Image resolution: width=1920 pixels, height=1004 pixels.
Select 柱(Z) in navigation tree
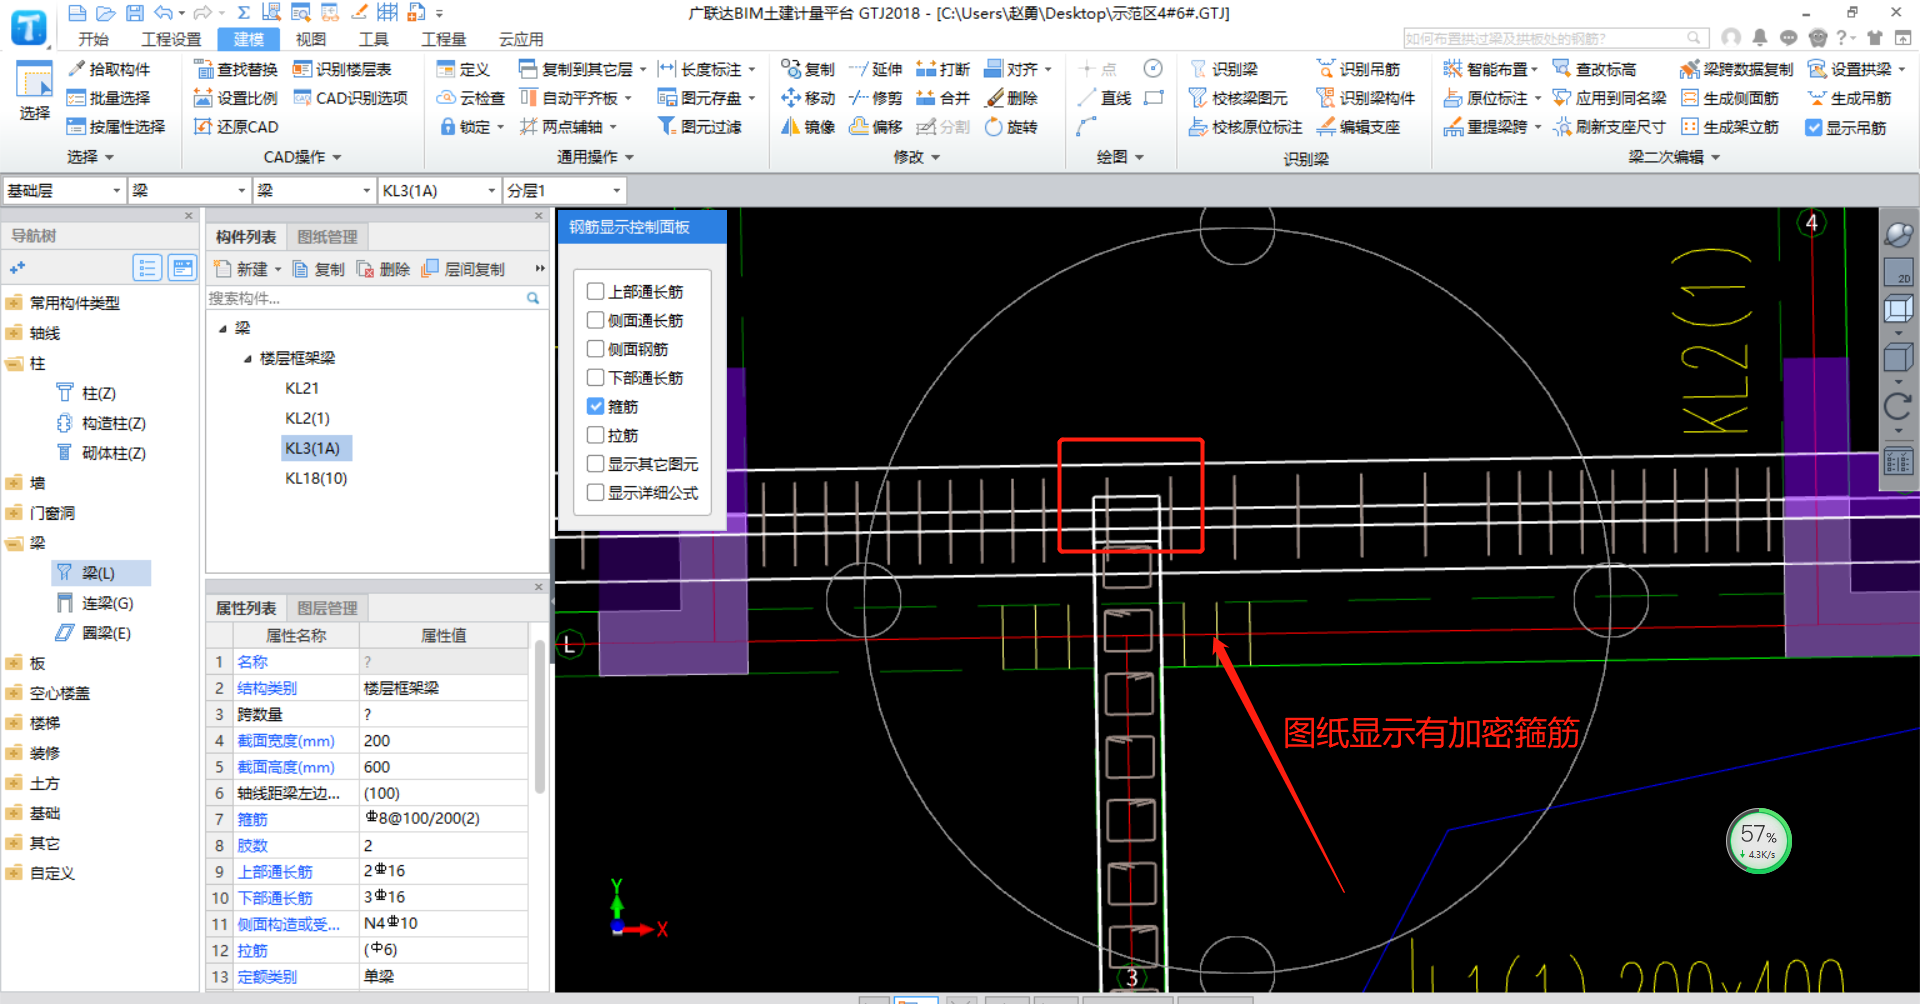(x=87, y=393)
